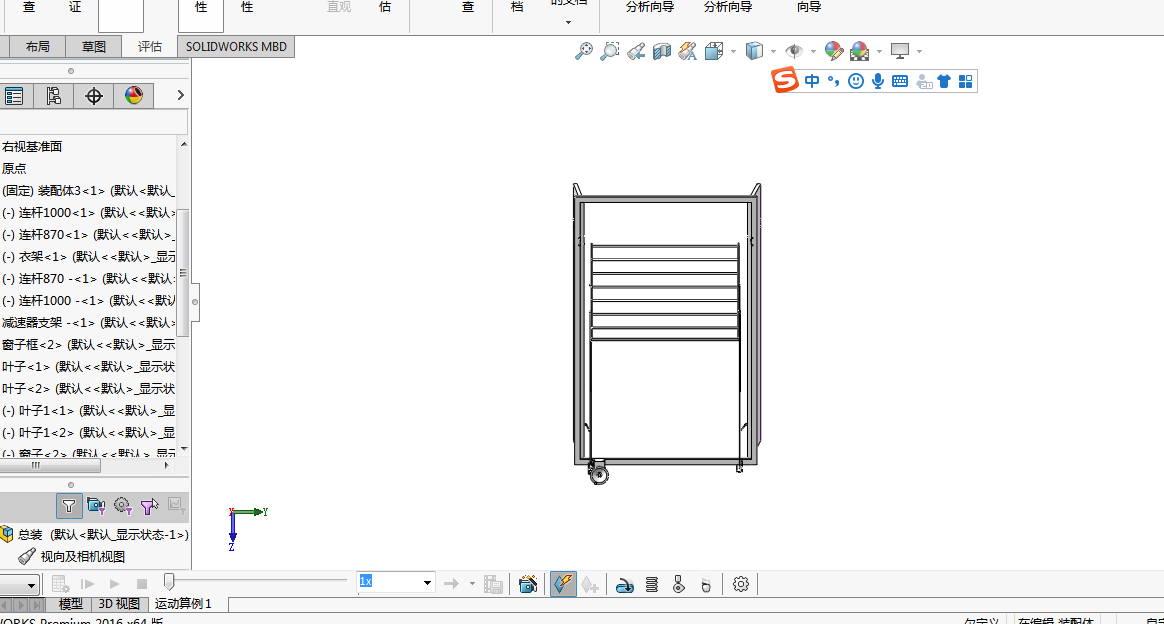1164x624 pixels.
Task: Activate the Section View tool
Action: pyautogui.click(x=661, y=51)
